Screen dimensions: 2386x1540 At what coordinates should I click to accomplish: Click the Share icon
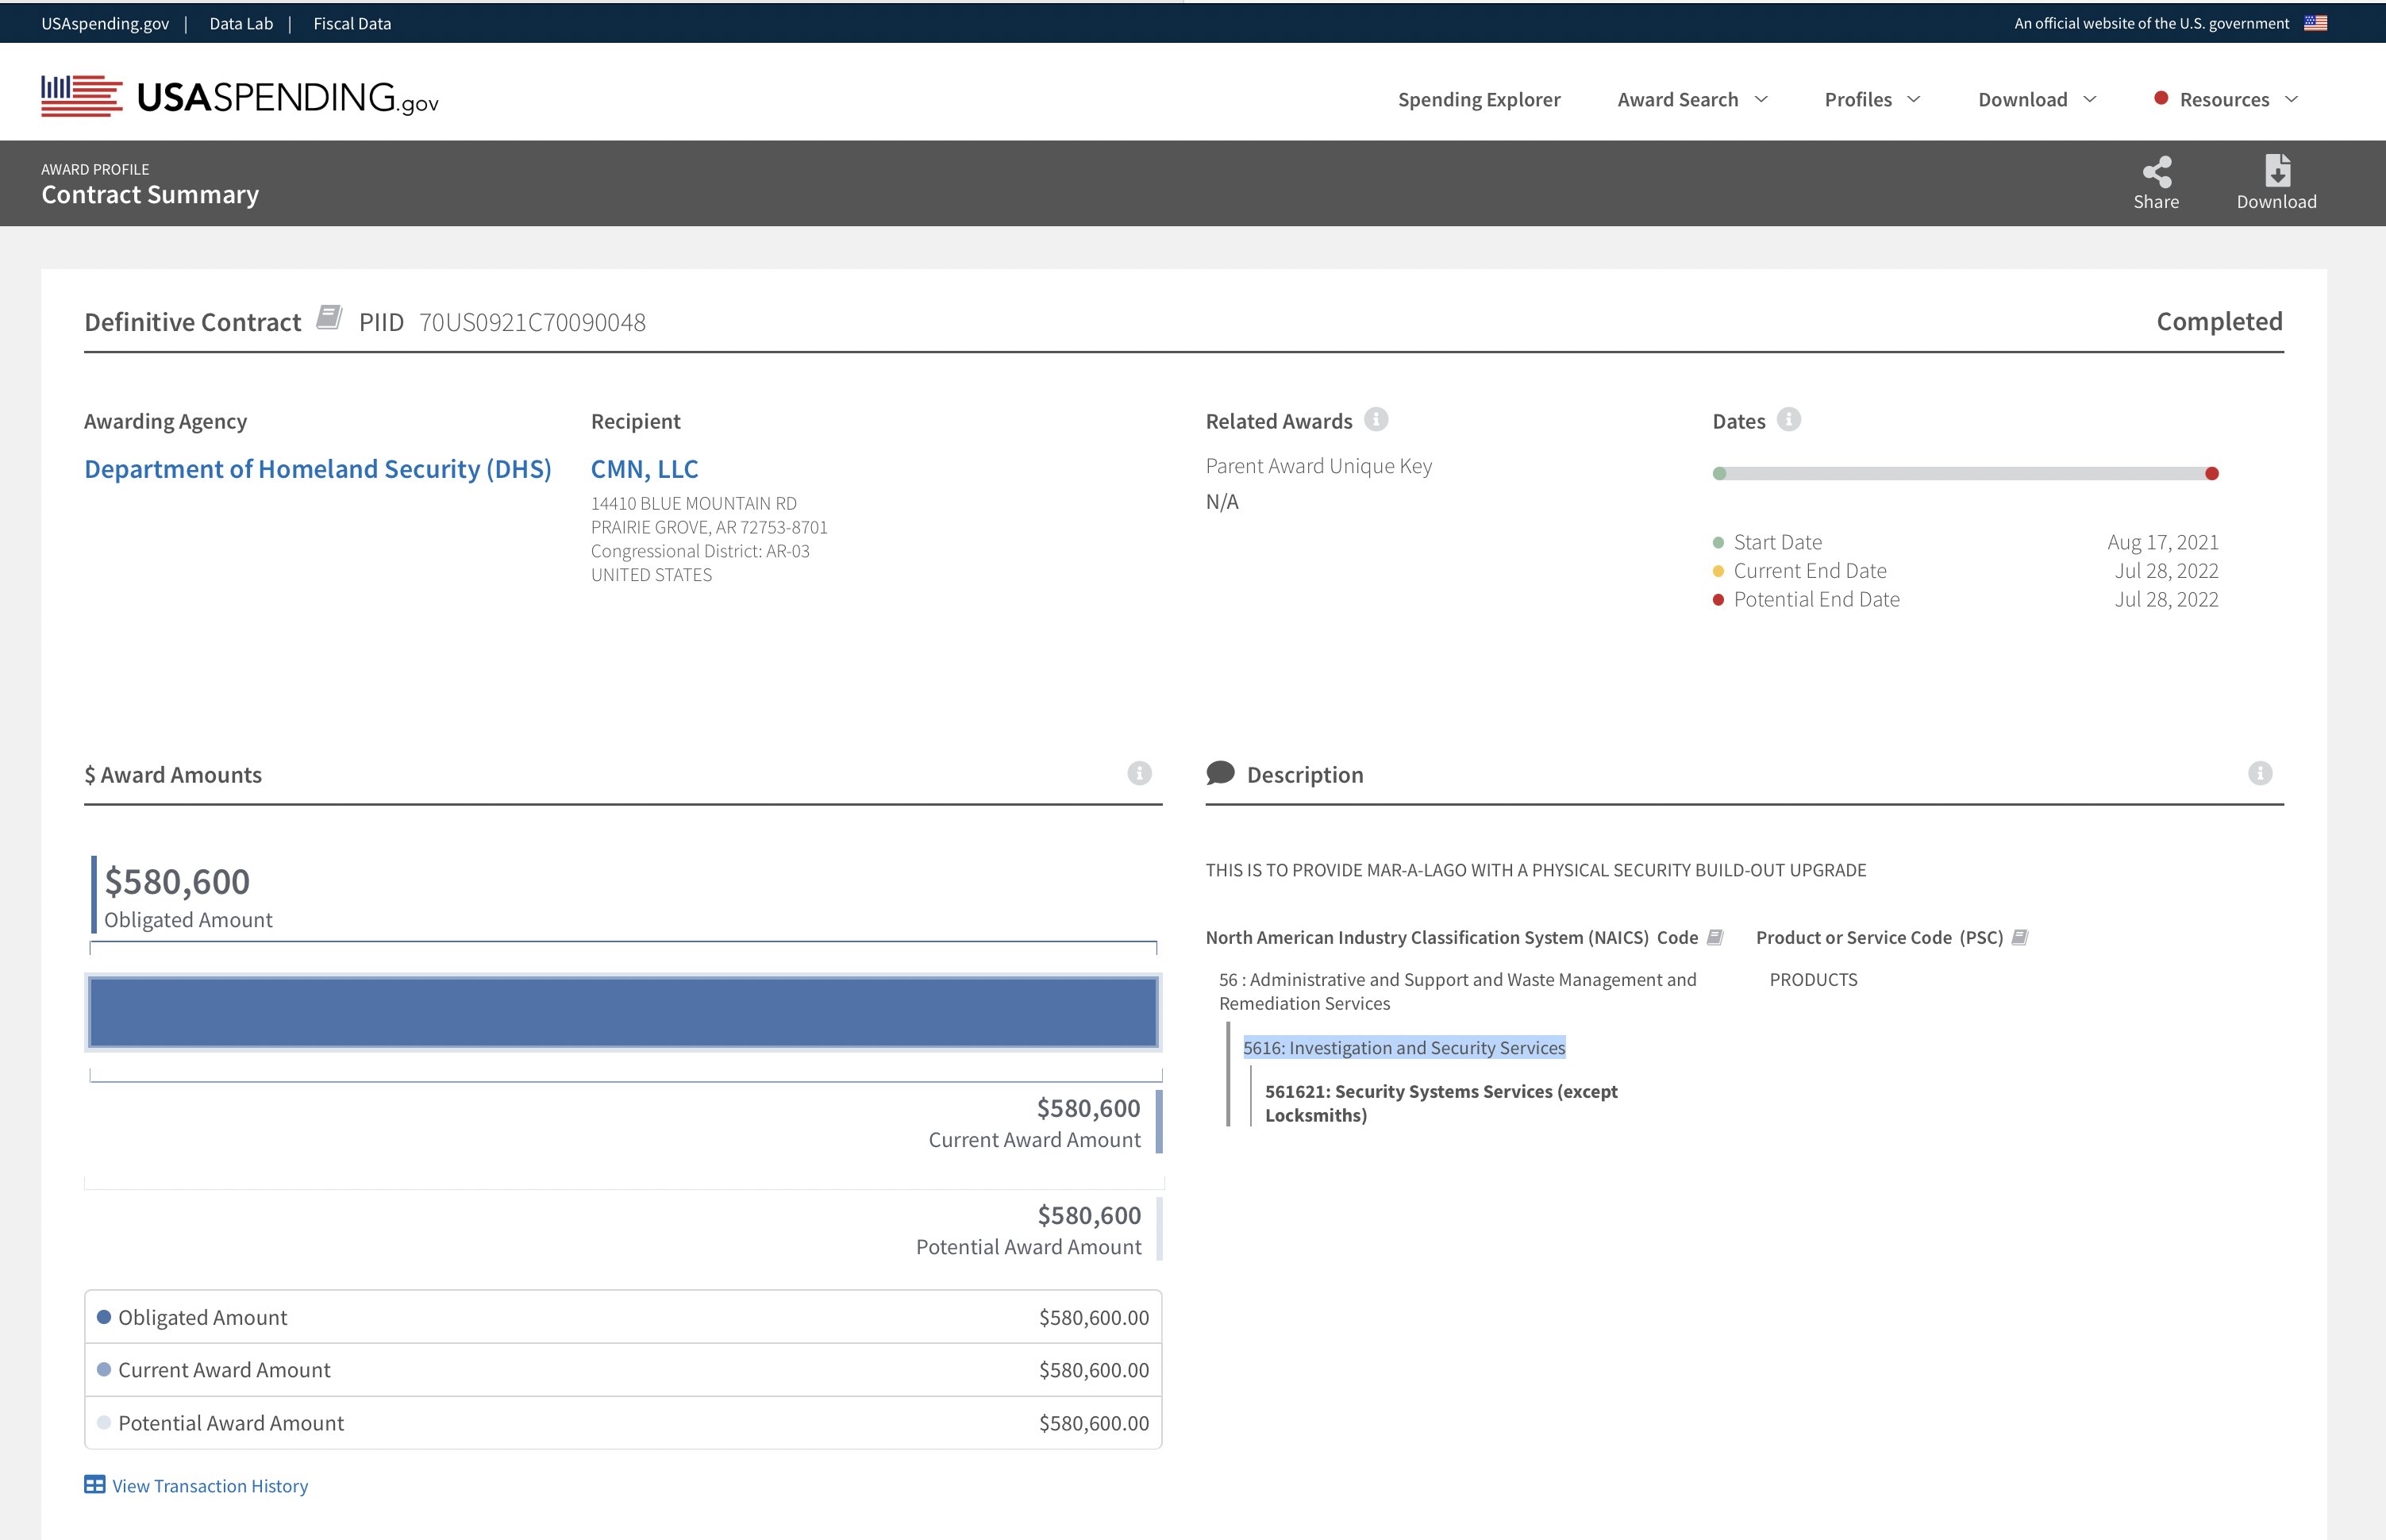(x=2156, y=172)
